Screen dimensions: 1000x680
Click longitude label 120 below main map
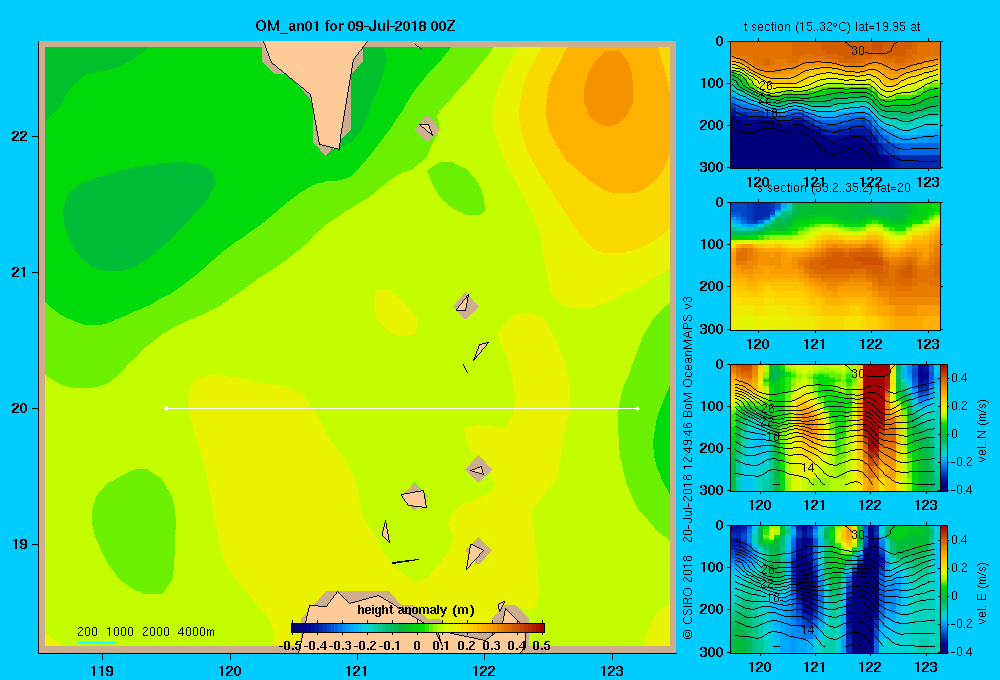[230, 670]
